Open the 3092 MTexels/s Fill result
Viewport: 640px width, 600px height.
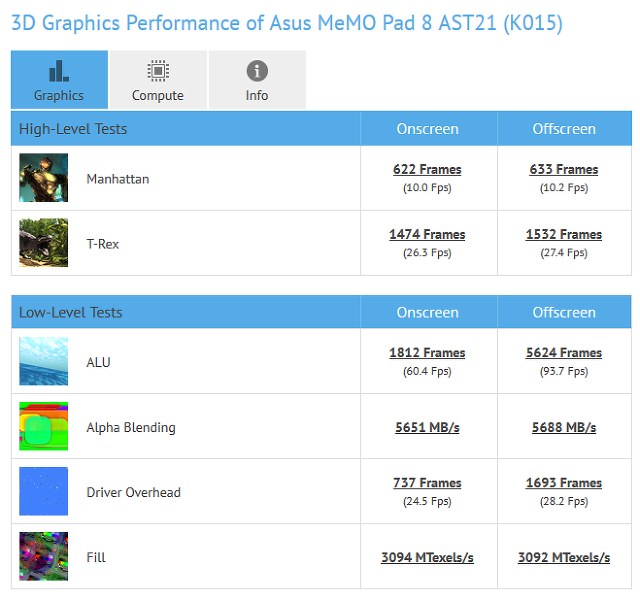click(x=564, y=558)
